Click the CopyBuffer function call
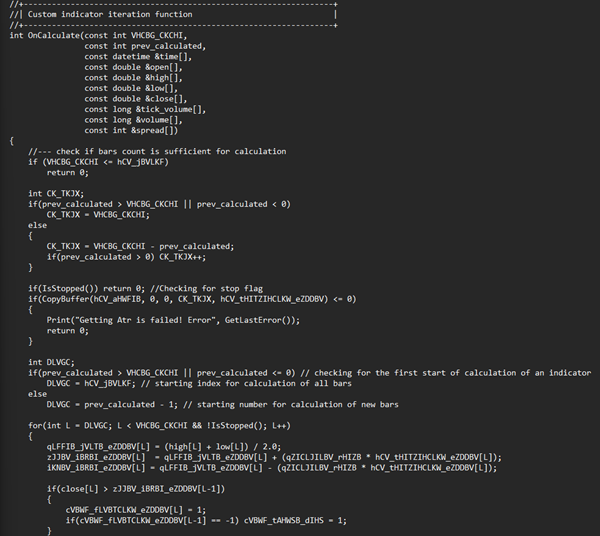600x536 pixels. 192,299
